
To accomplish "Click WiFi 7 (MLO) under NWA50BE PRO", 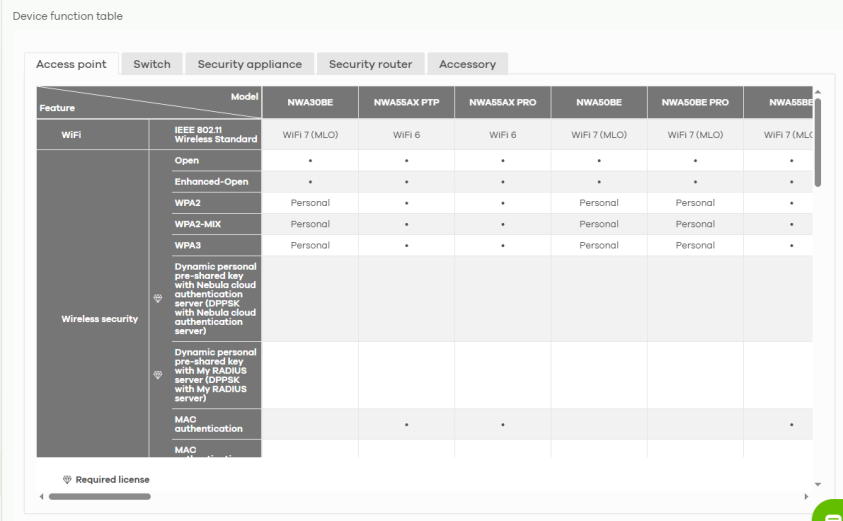I will tap(695, 135).
